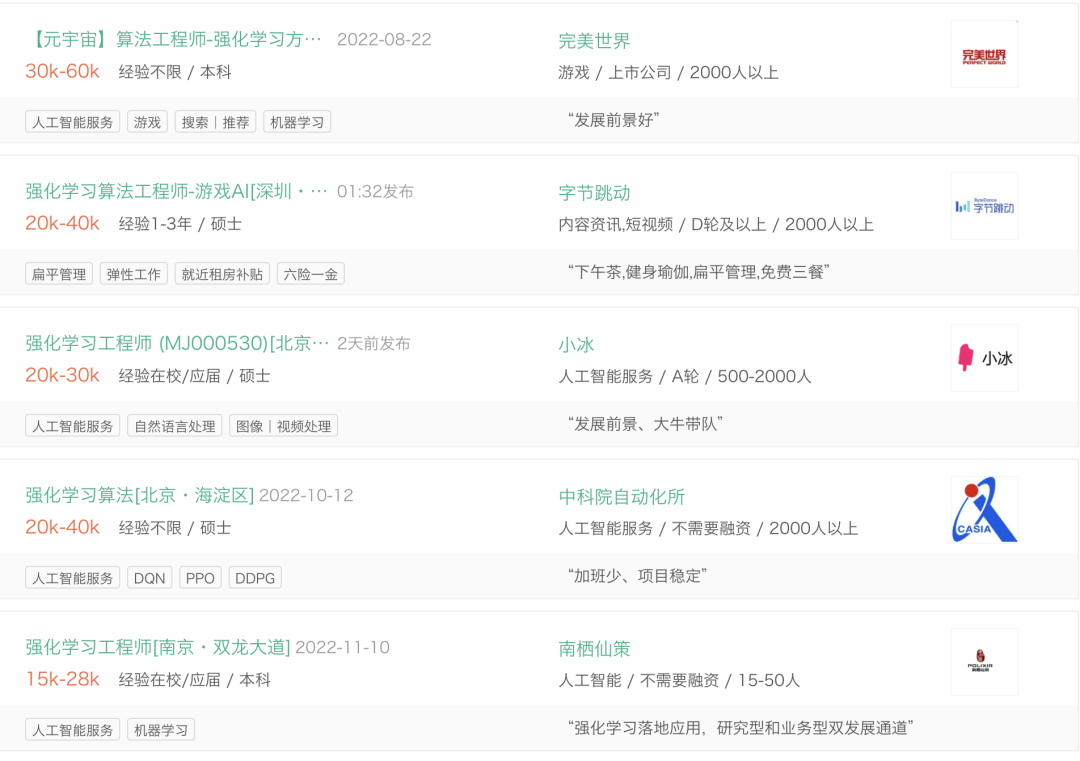The height and width of the screenshot is (761, 1080).
Task: Select the 自然语言处理 tag
Action: pos(175,426)
